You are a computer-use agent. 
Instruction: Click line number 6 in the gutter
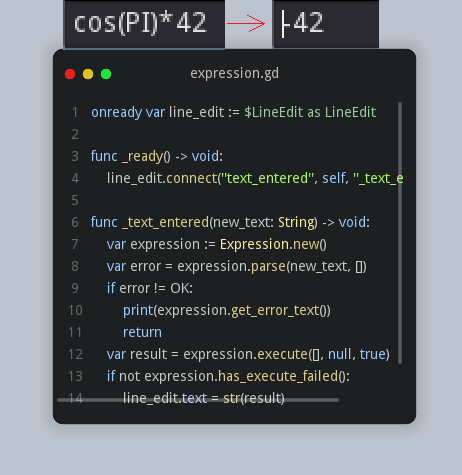(75, 223)
